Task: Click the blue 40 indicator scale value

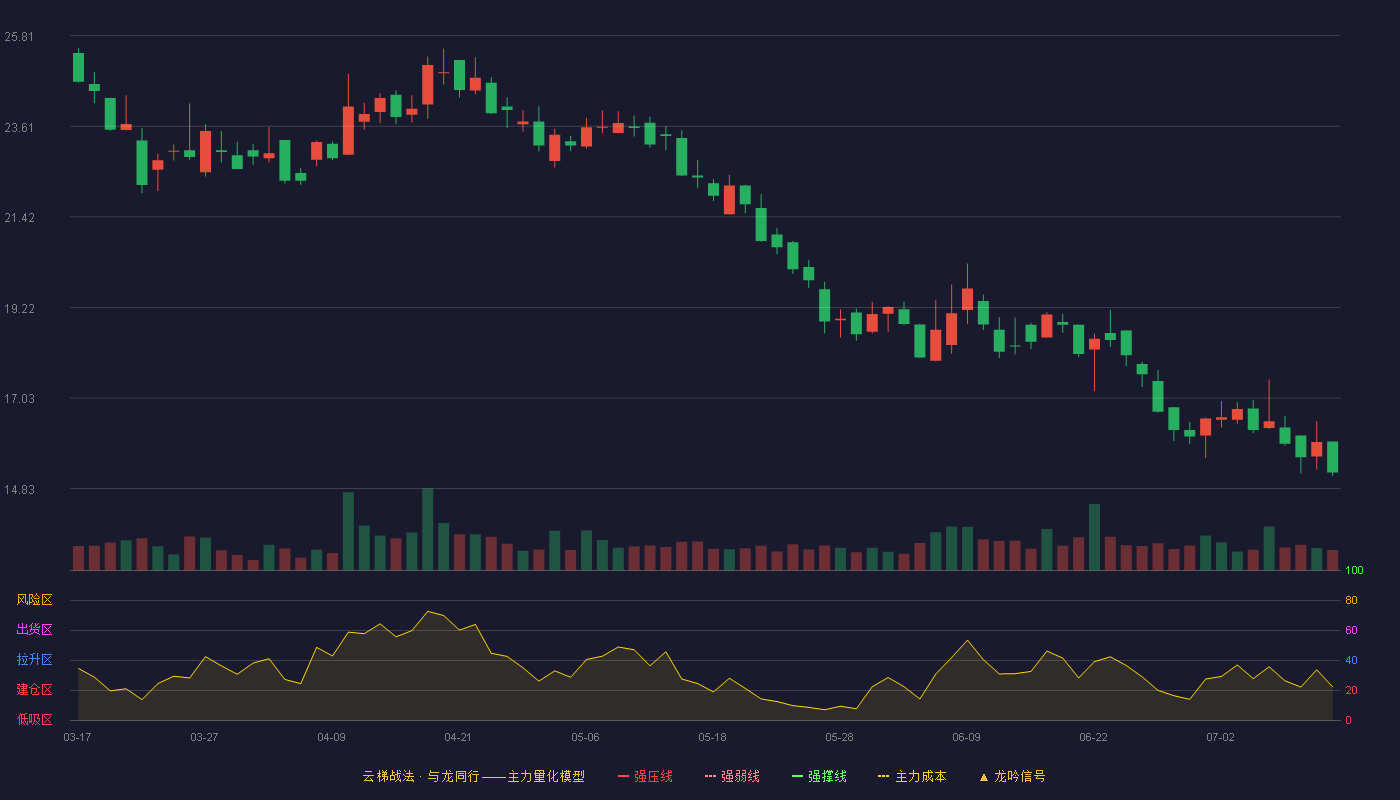Action: 1351,660
